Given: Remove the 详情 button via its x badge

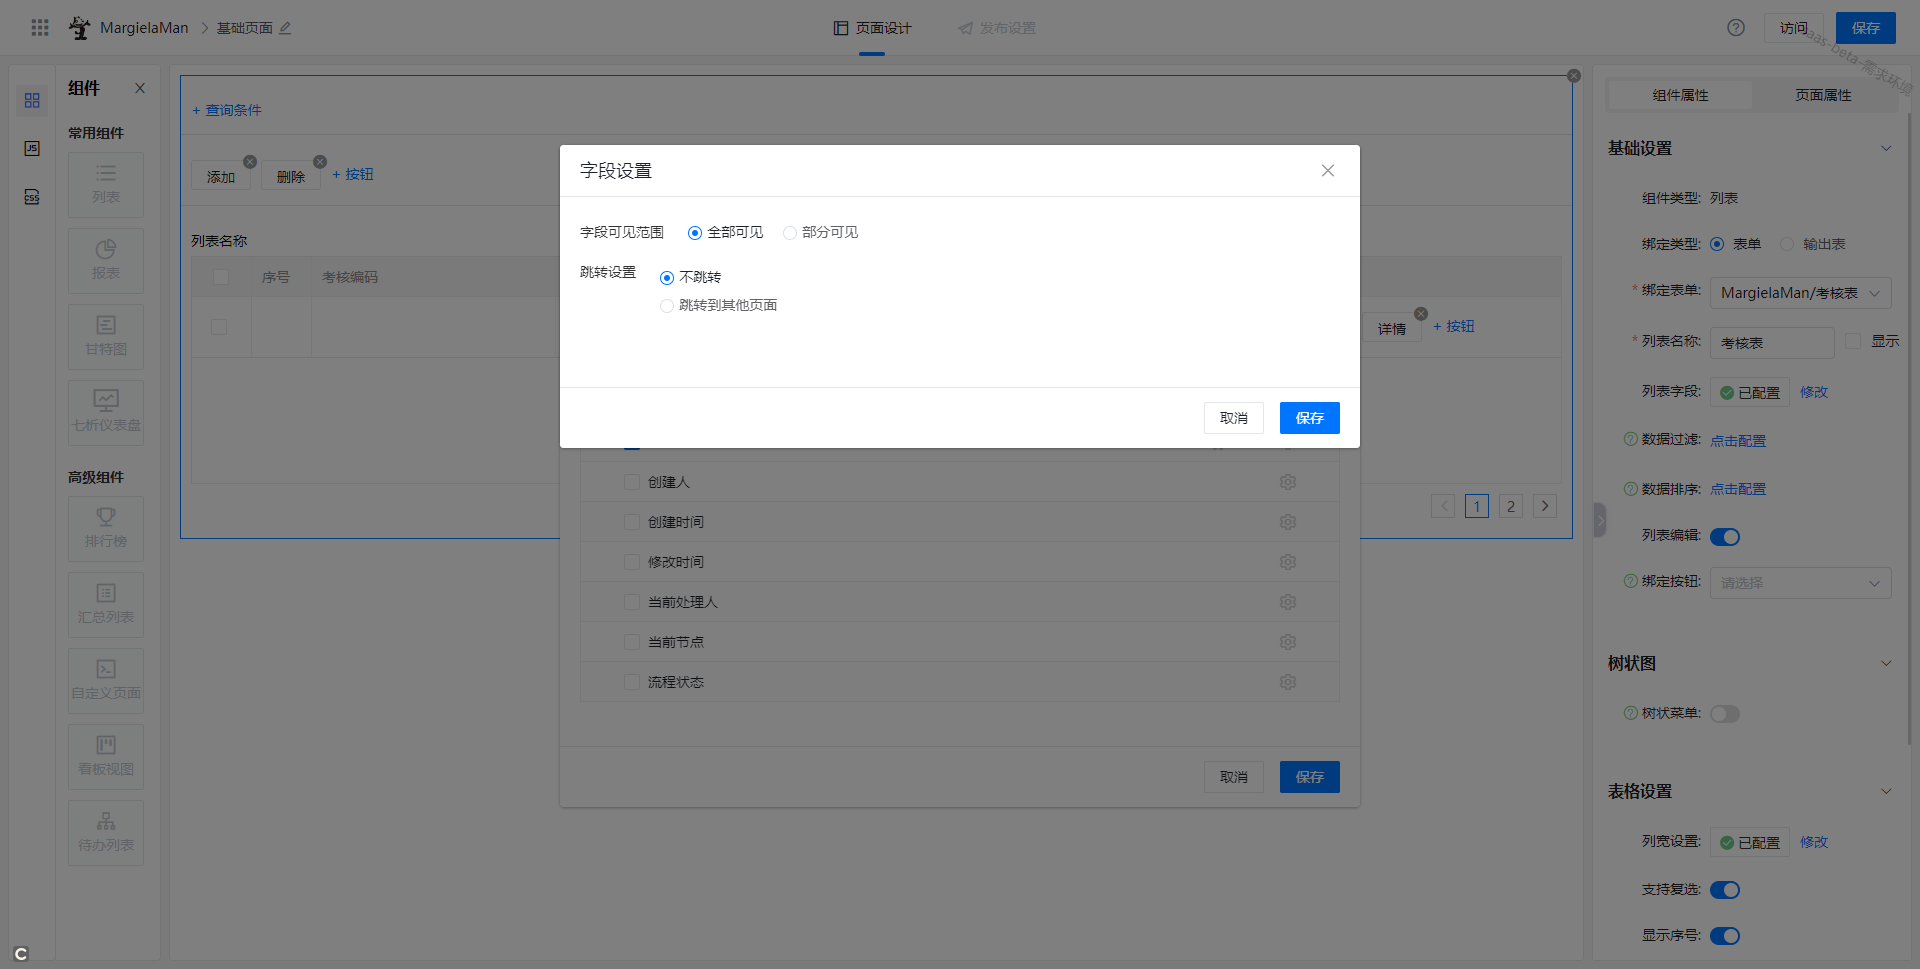Looking at the screenshot, I should pos(1421,314).
